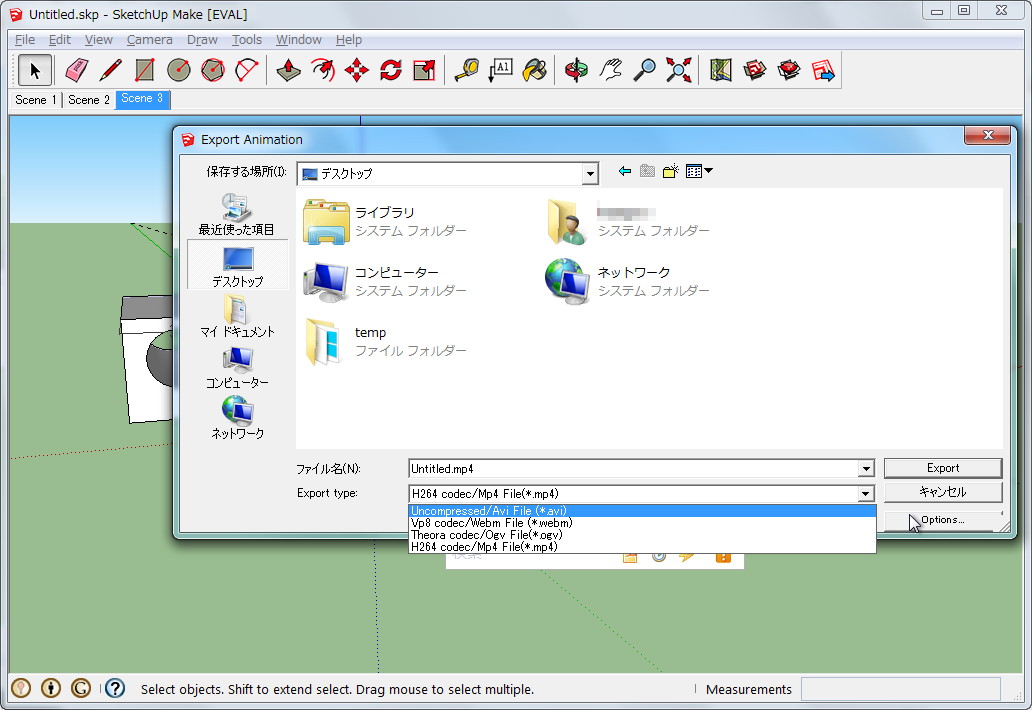Select ネットワーク in places sidebar
The image size is (1032, 710).
[237, 418]
